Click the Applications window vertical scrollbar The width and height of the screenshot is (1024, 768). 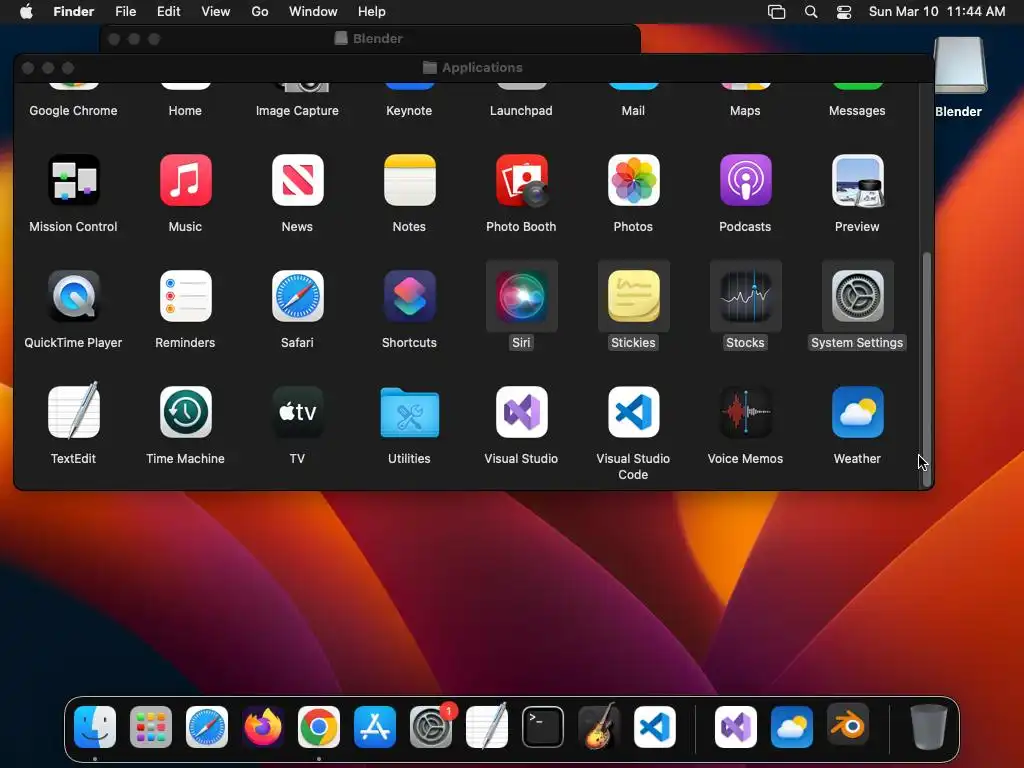(927, 369)
